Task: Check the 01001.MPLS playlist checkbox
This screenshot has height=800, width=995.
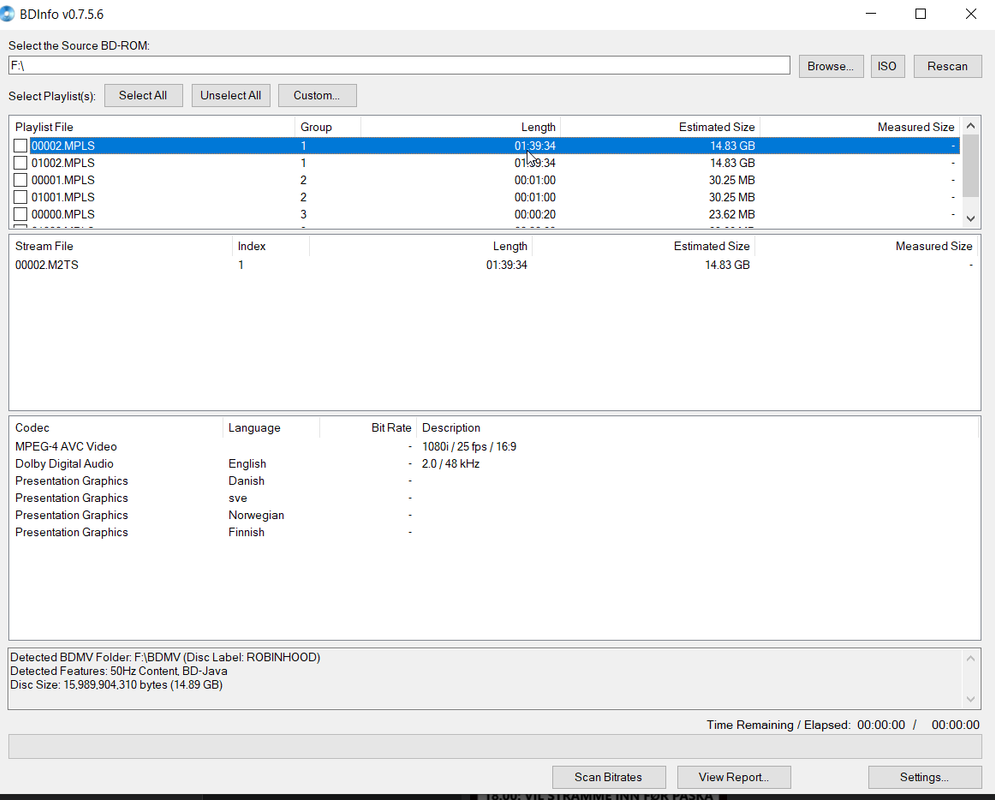Action: [20, 197]
